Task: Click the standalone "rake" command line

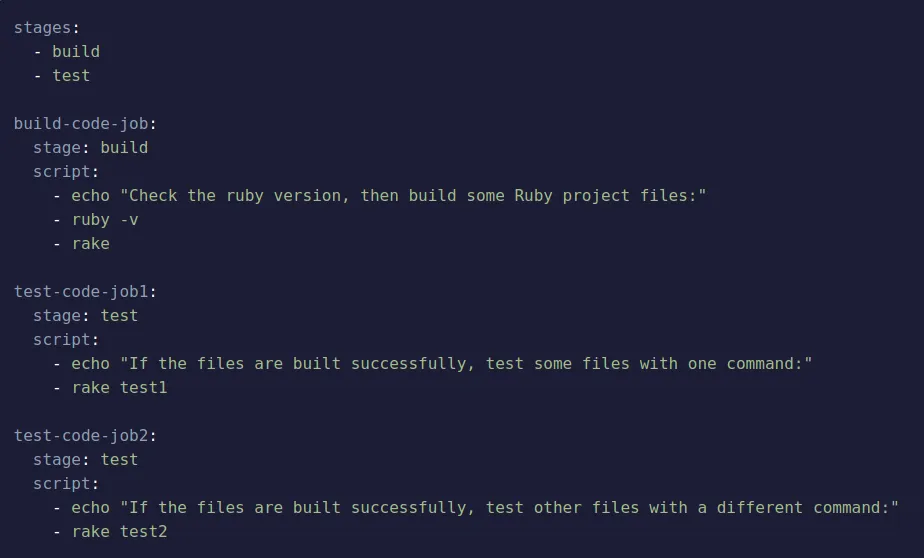Action: pyautogui.click(x=90, y=243)
